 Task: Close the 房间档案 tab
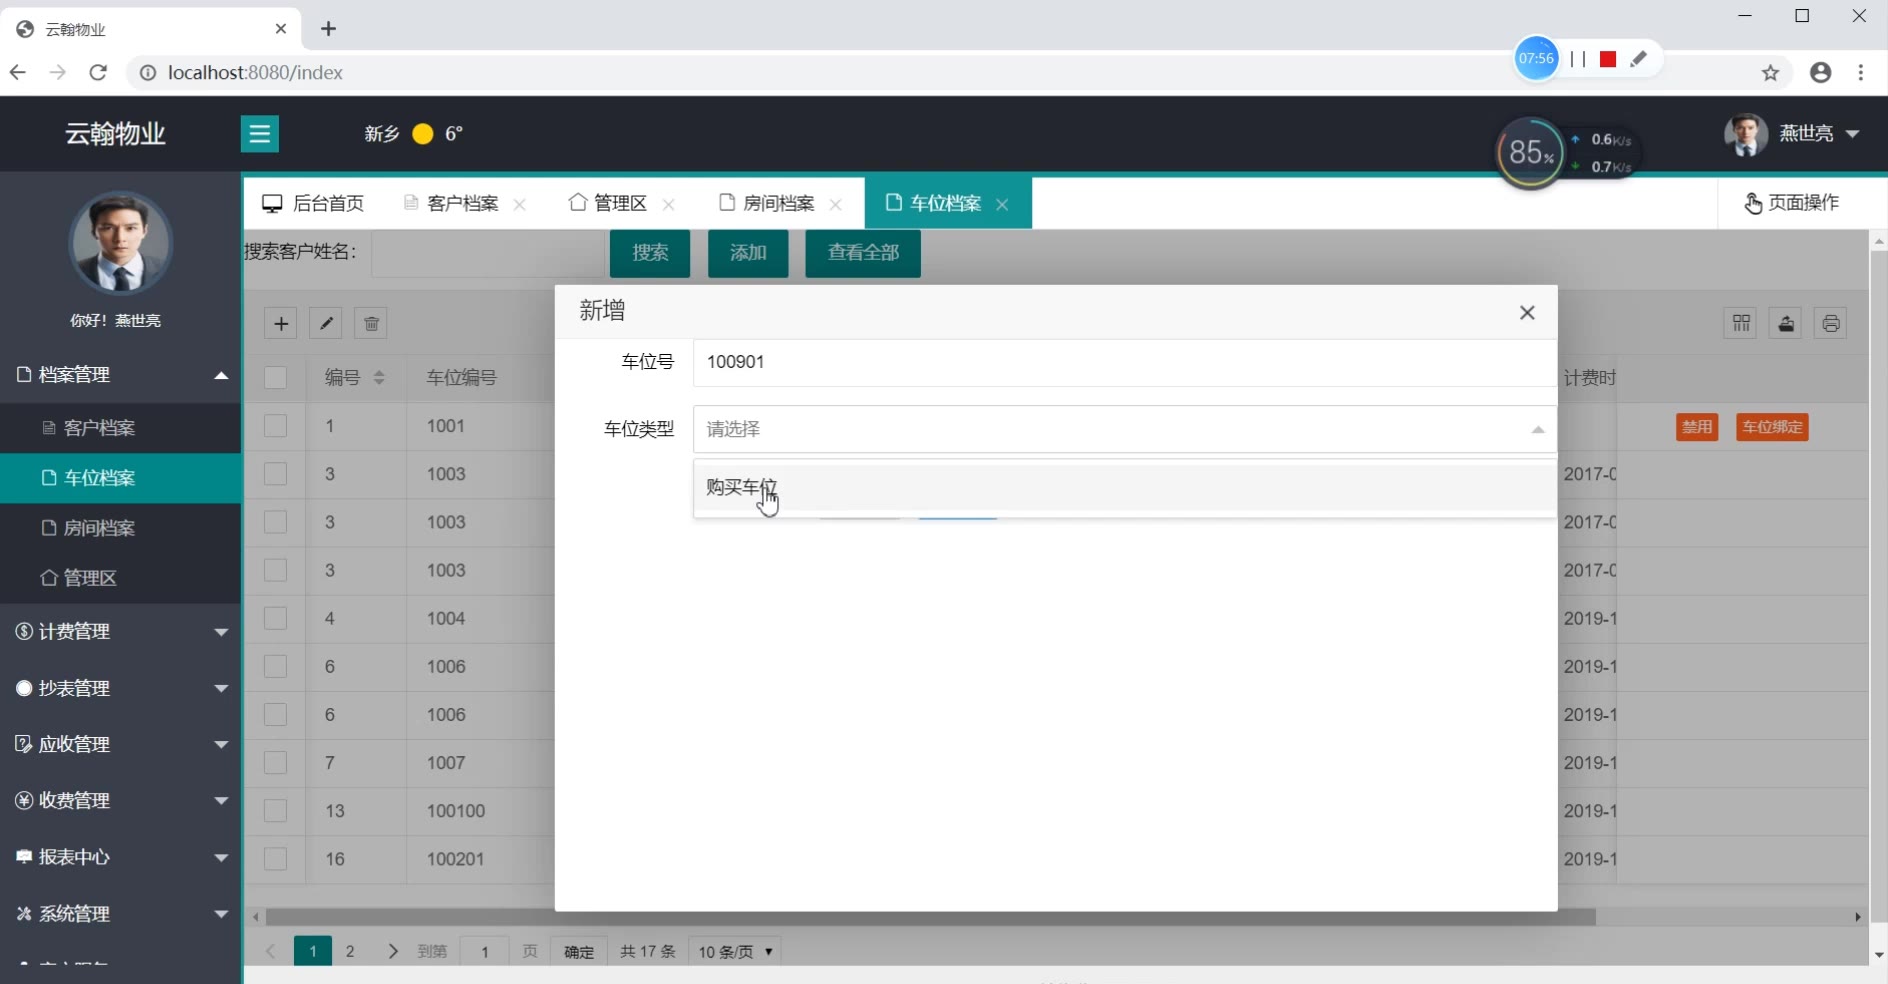pos(836,204)
